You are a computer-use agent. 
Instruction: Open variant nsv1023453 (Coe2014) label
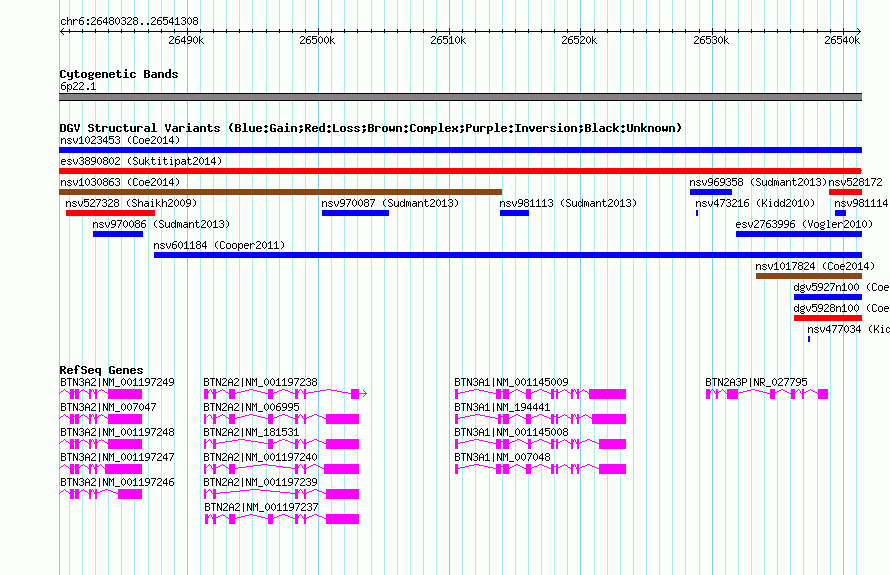(x=120, y=140)
